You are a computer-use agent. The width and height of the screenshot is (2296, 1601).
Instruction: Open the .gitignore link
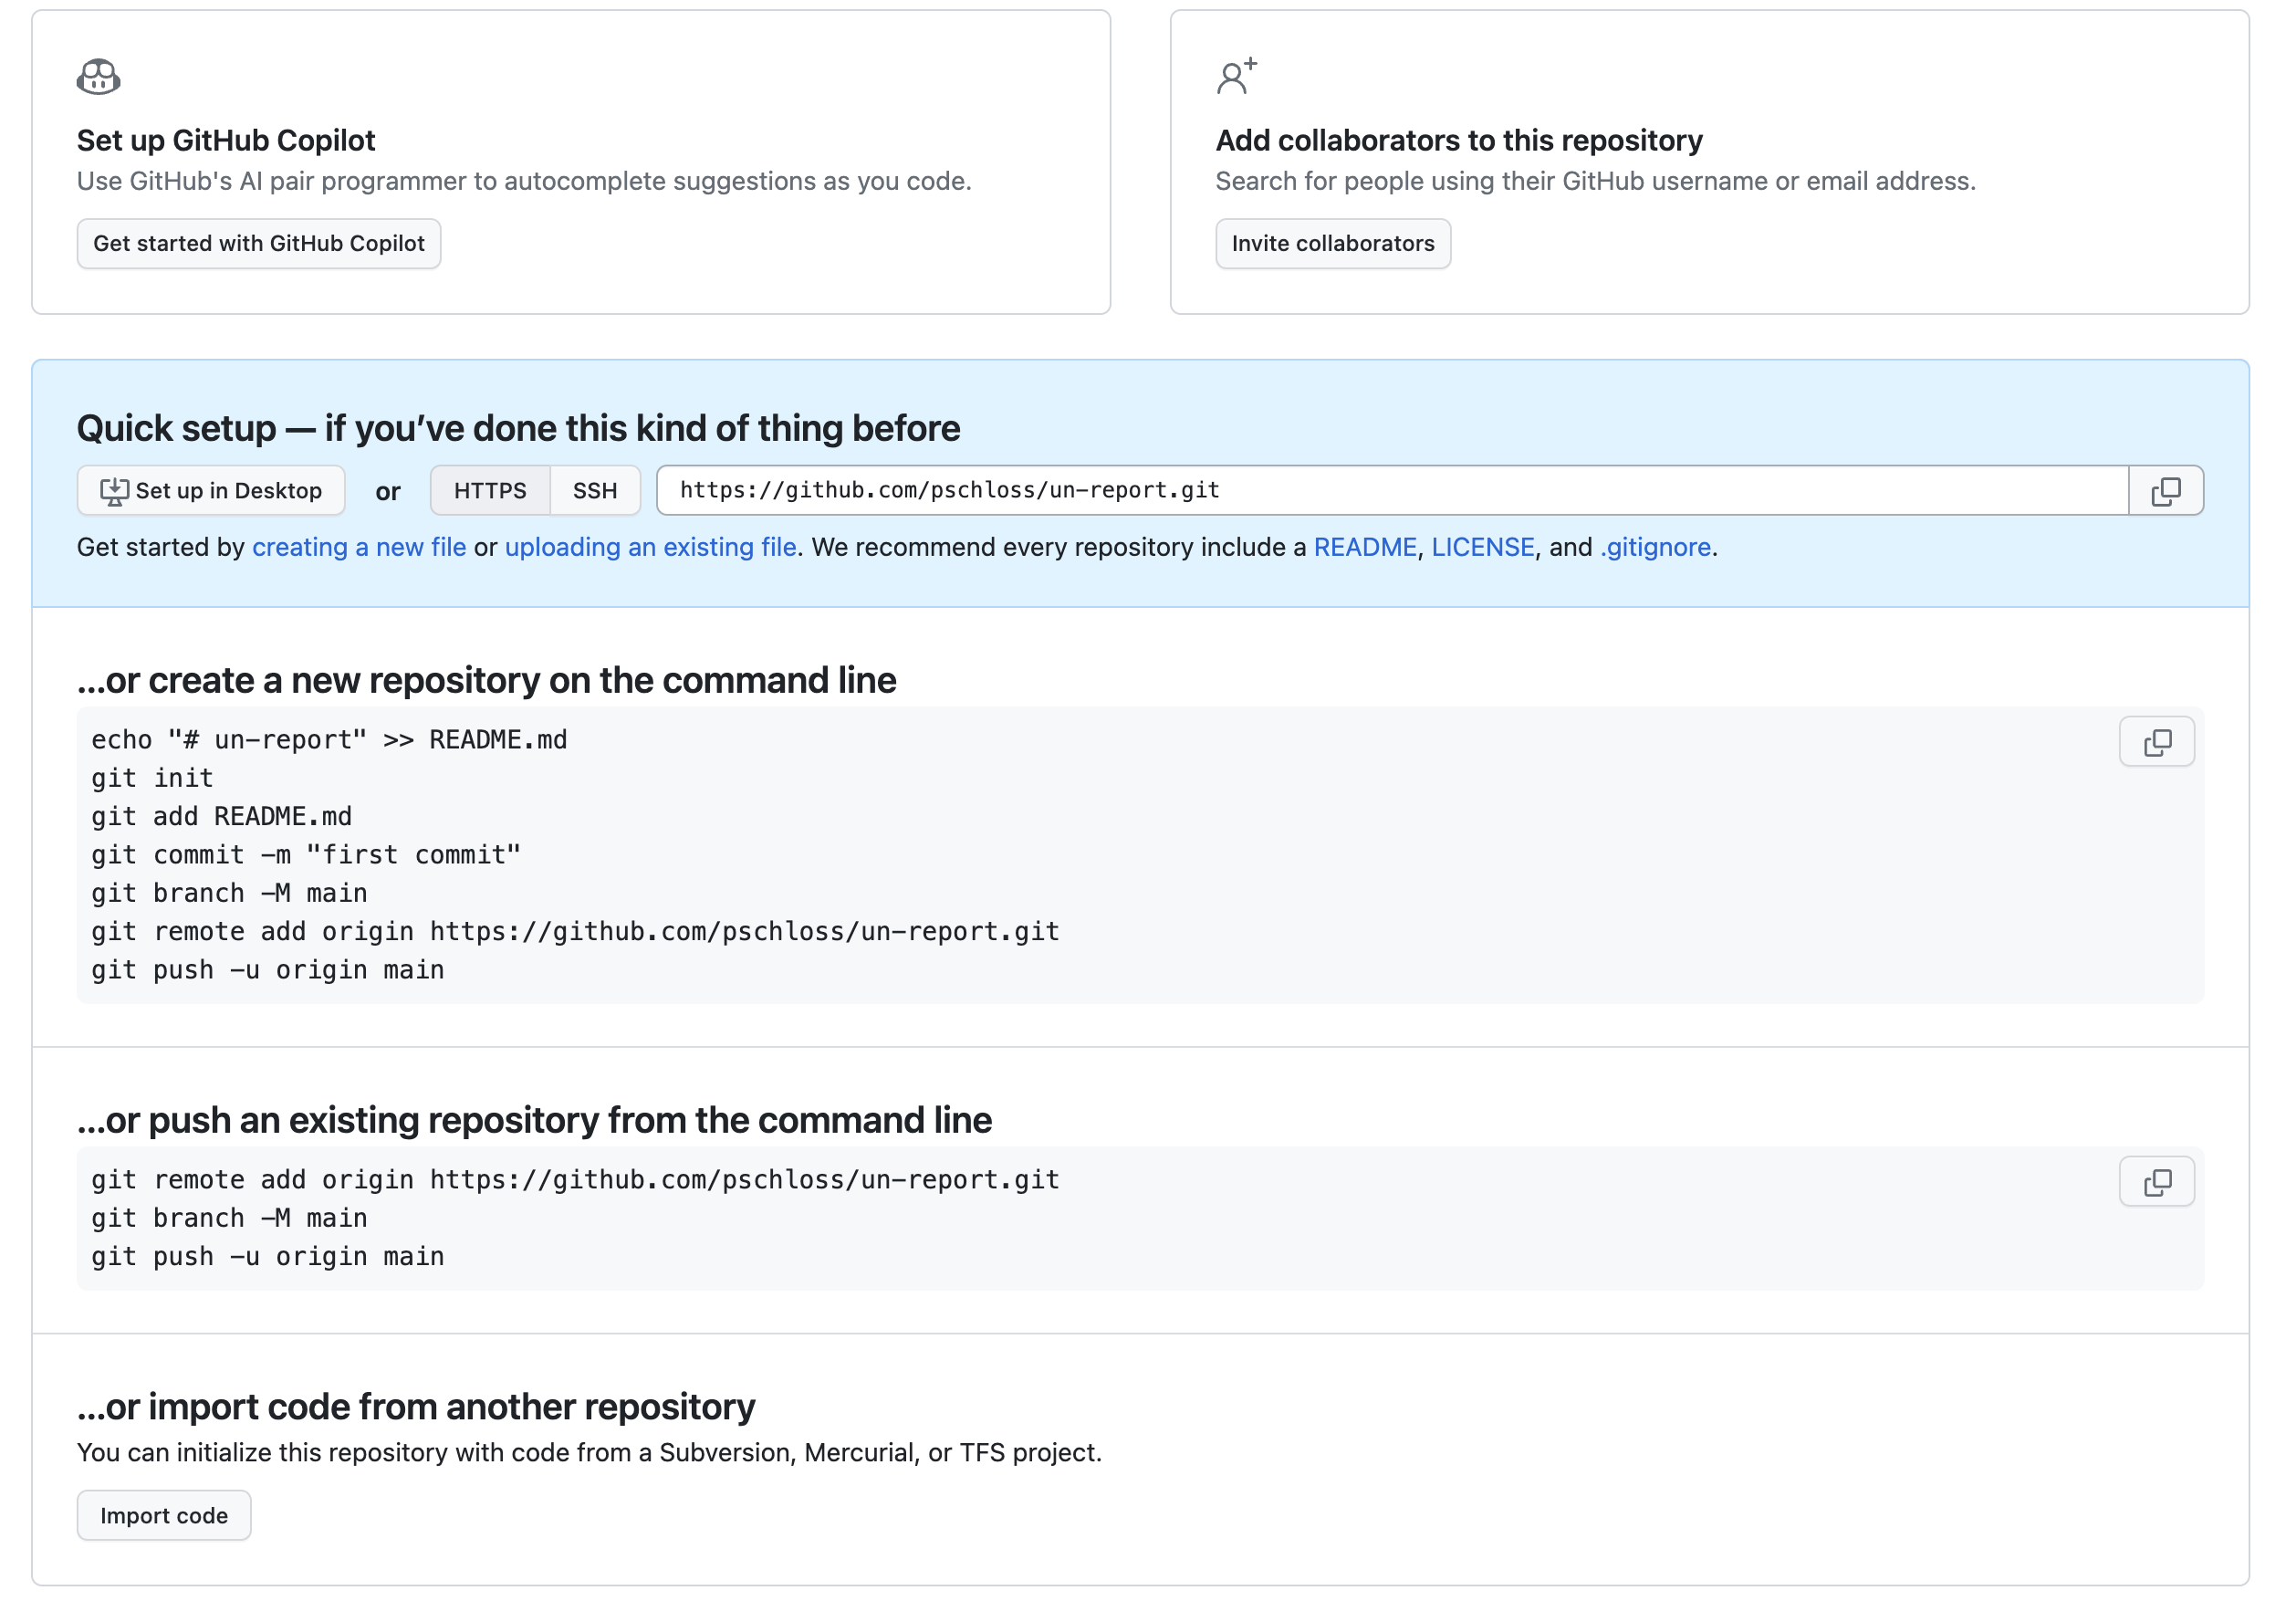tap(1655, 547)
